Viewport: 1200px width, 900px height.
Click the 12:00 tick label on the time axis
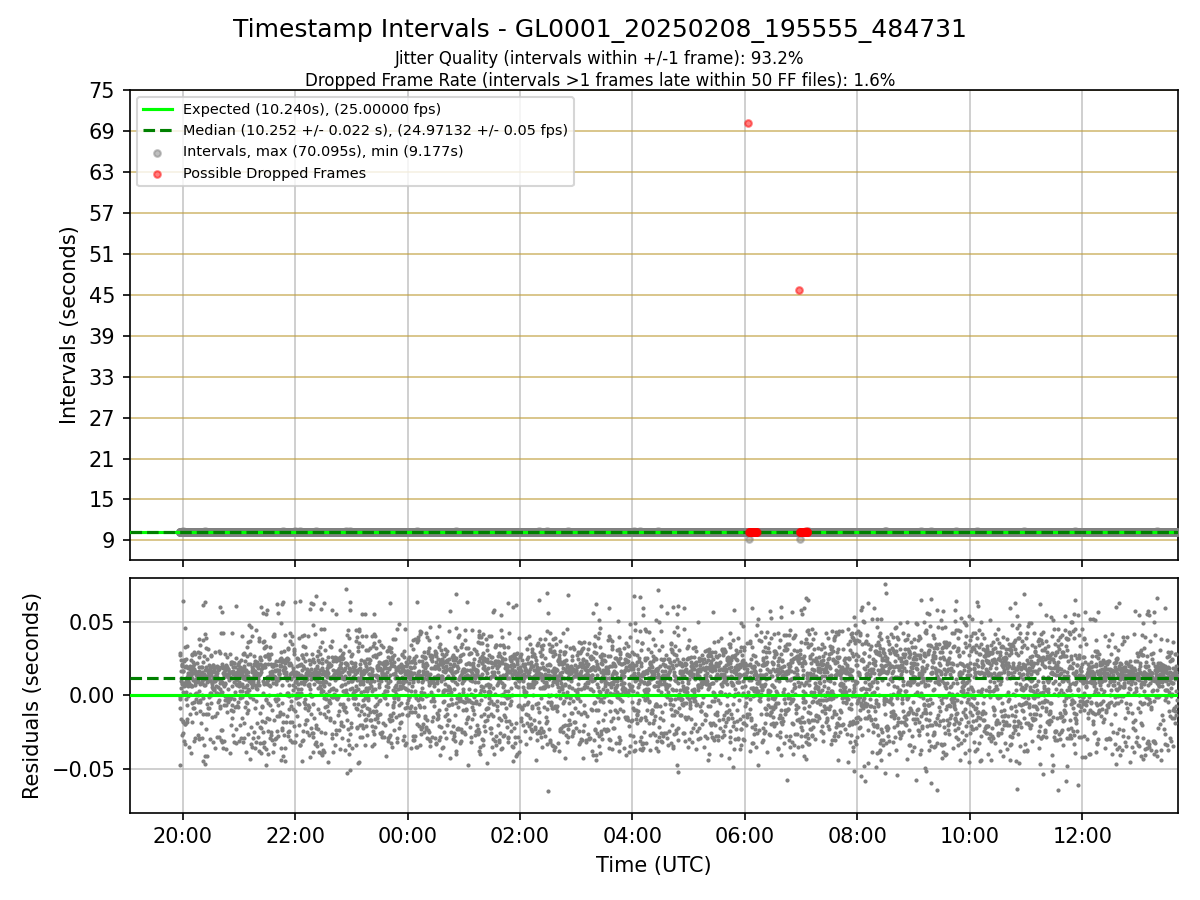pos(1082,835)
